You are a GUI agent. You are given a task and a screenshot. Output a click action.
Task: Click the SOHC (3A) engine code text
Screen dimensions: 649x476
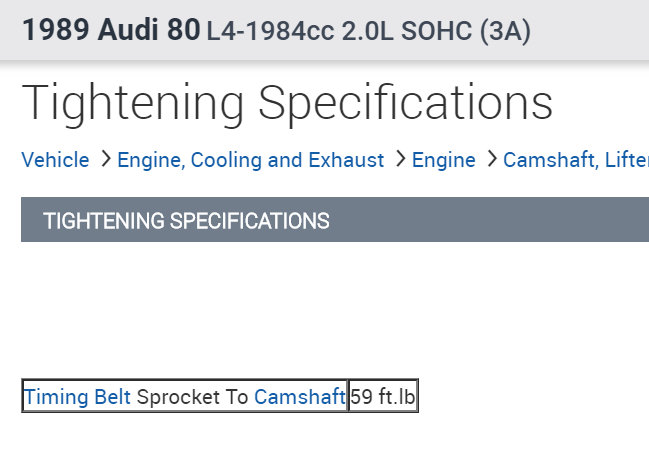tap(465, 31)
